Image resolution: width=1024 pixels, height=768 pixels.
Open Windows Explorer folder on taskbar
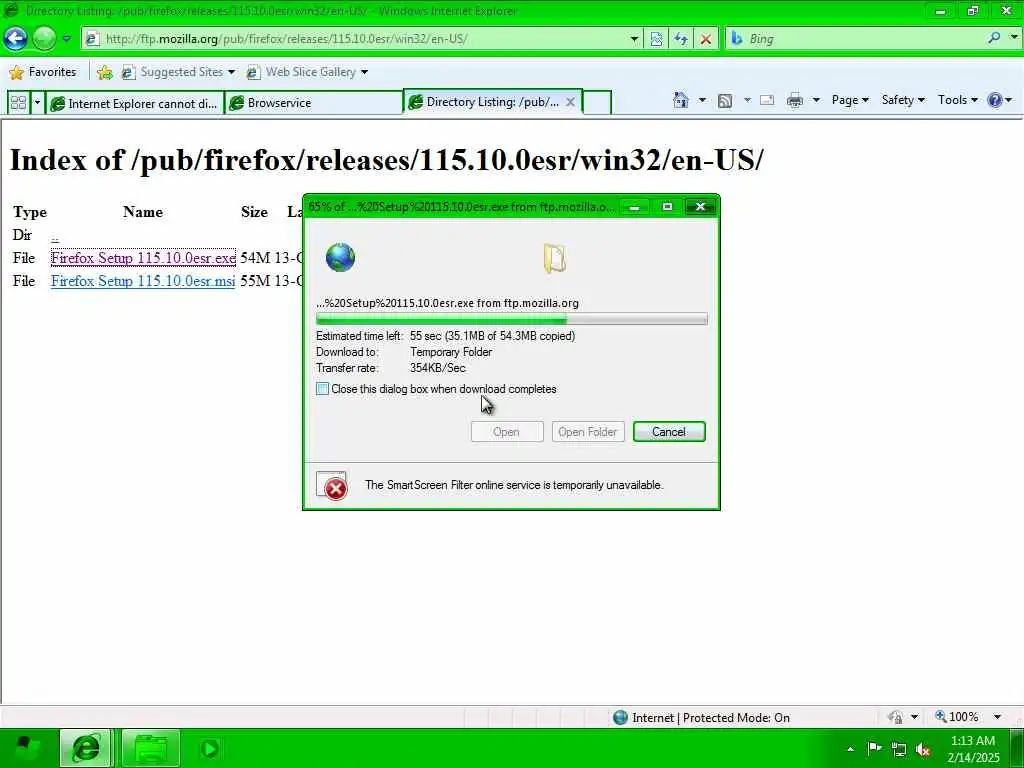pos(150,748)
